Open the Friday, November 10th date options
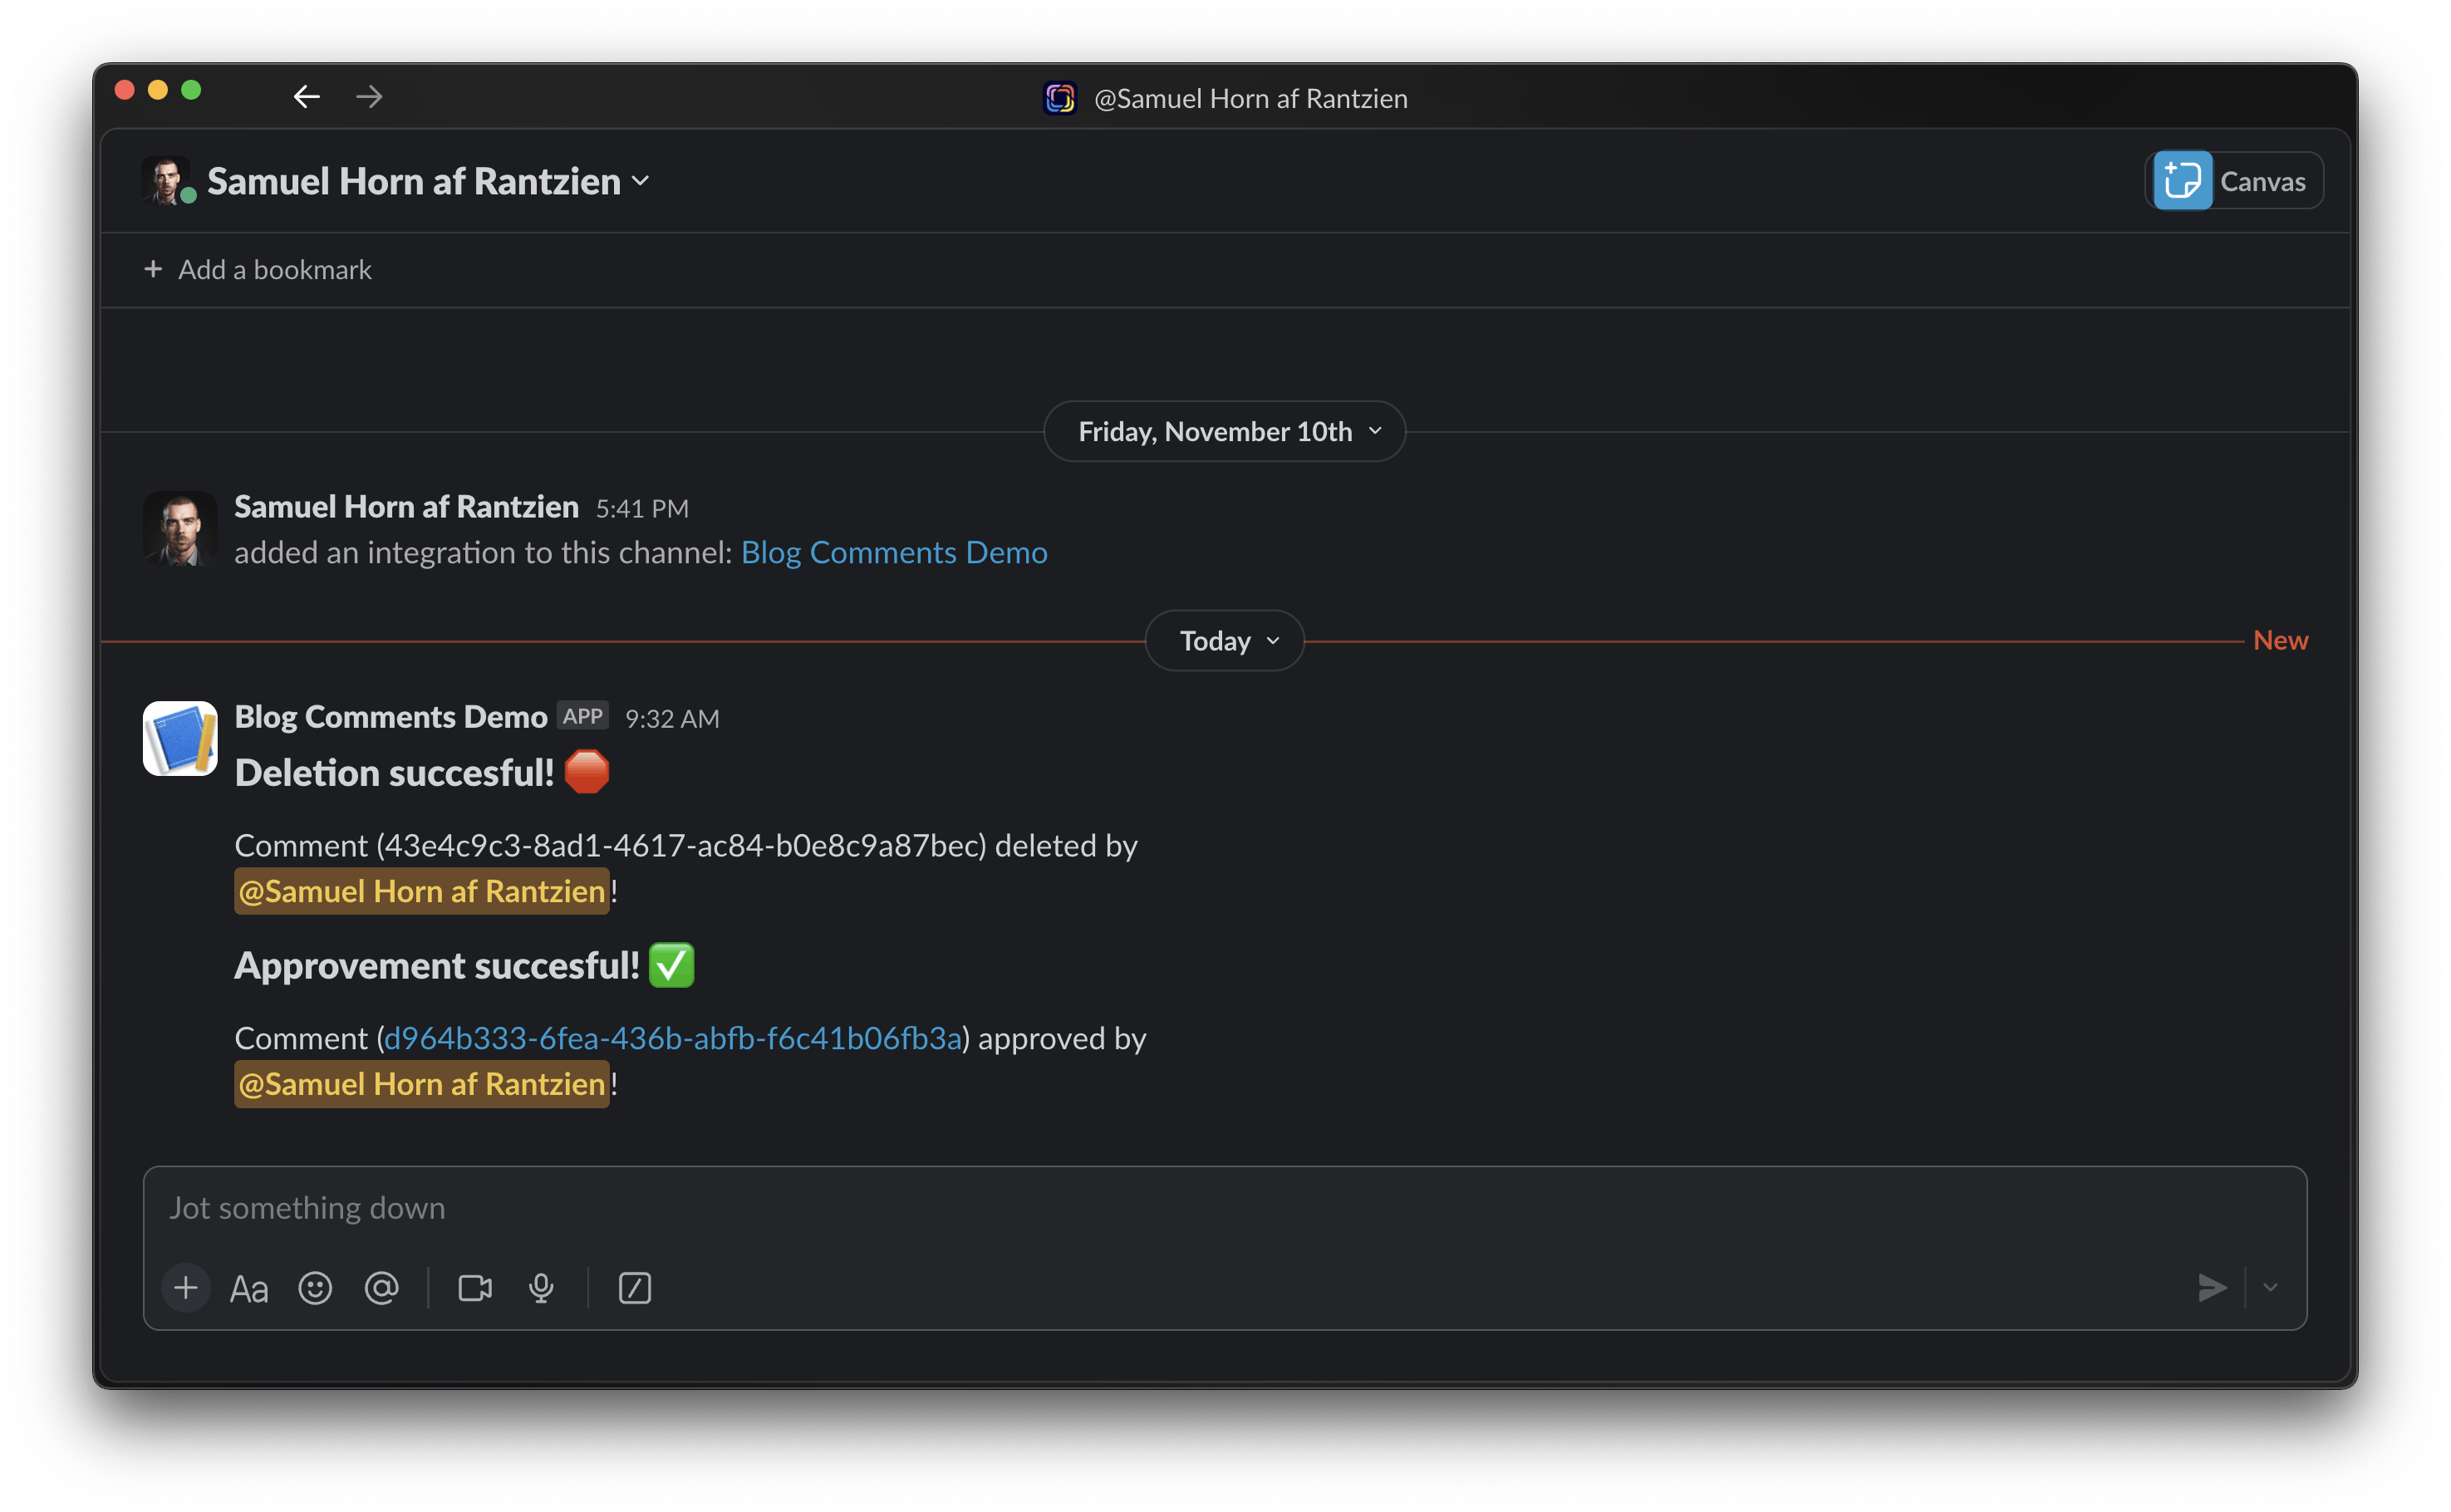 click(x=1223, y=431)
